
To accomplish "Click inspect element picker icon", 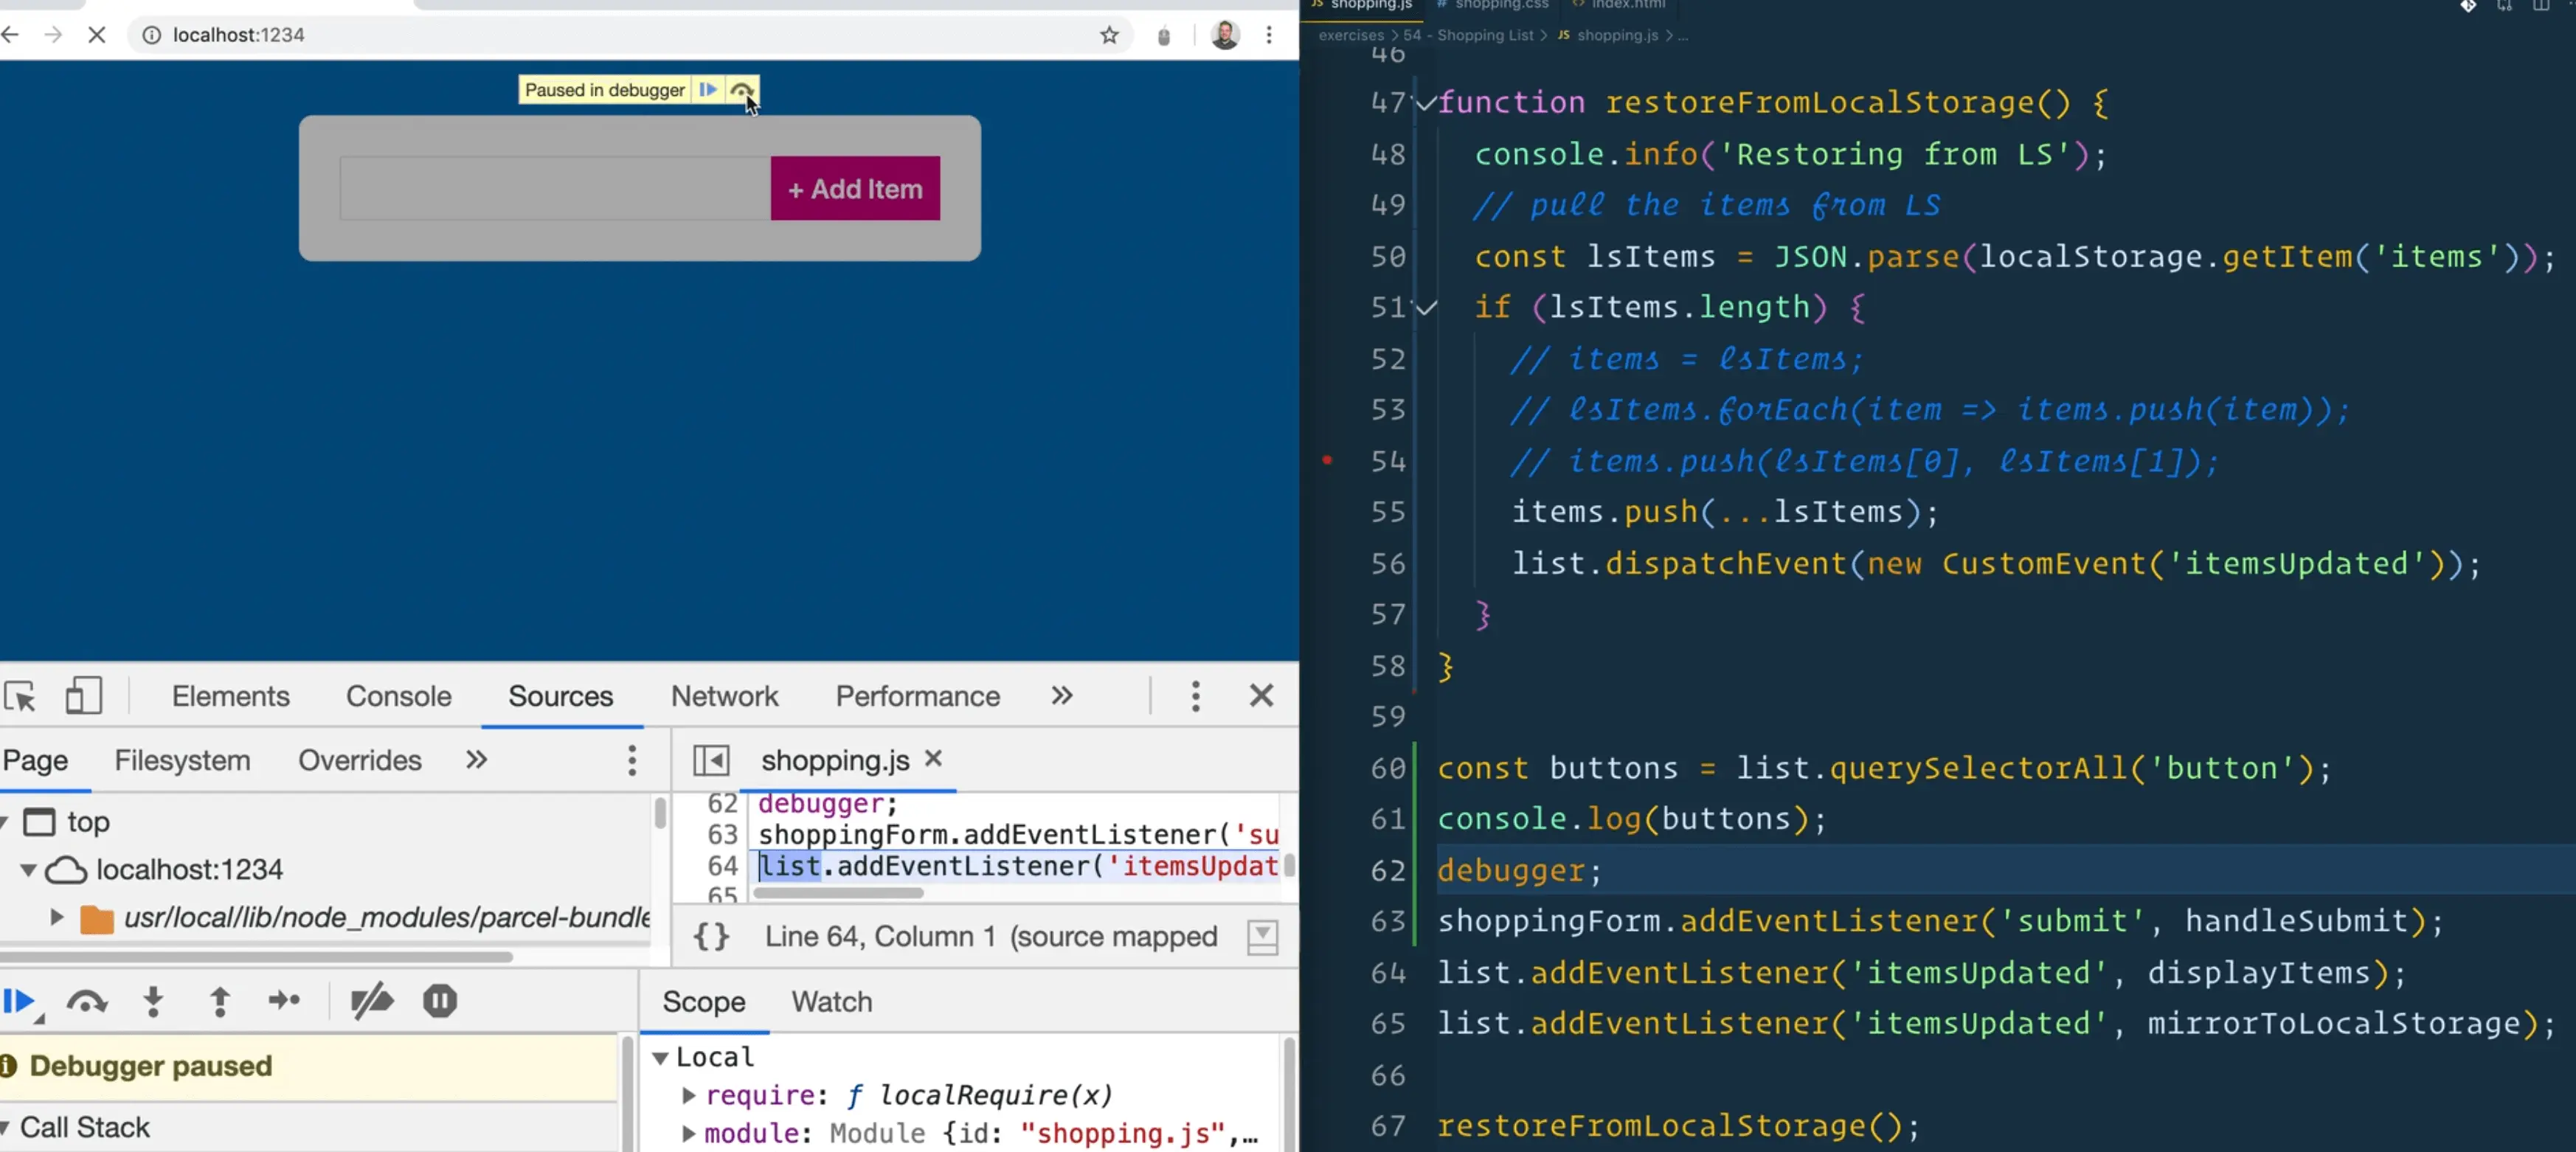I will pos(20,696).
